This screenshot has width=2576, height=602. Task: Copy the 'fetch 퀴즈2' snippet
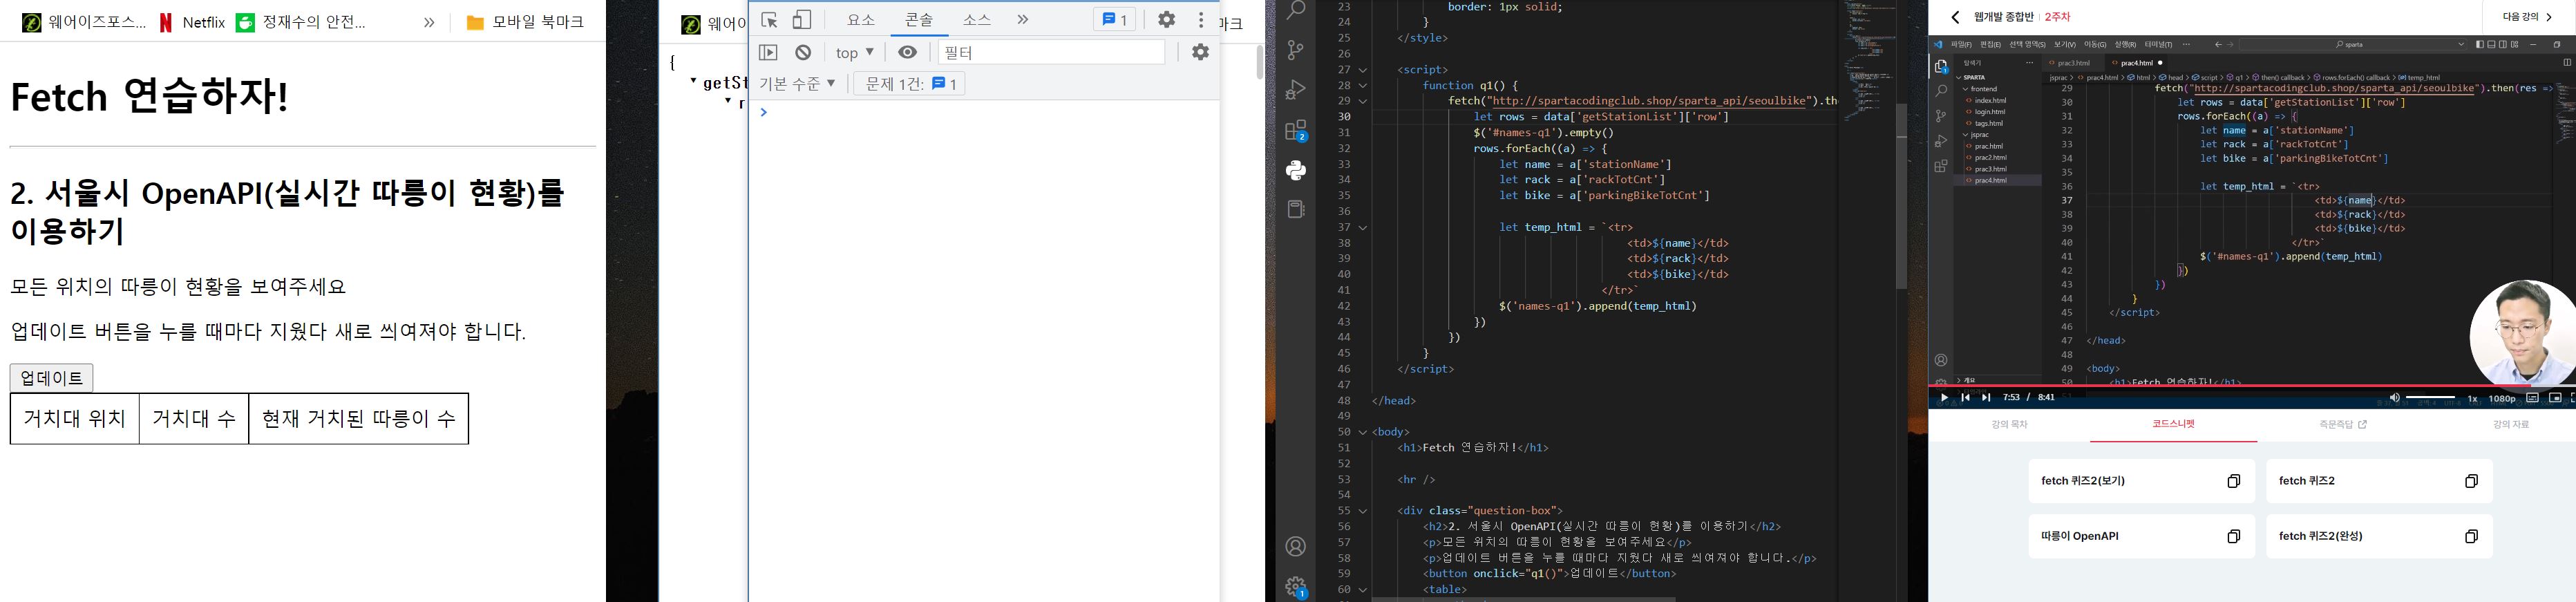[2471, 481]
